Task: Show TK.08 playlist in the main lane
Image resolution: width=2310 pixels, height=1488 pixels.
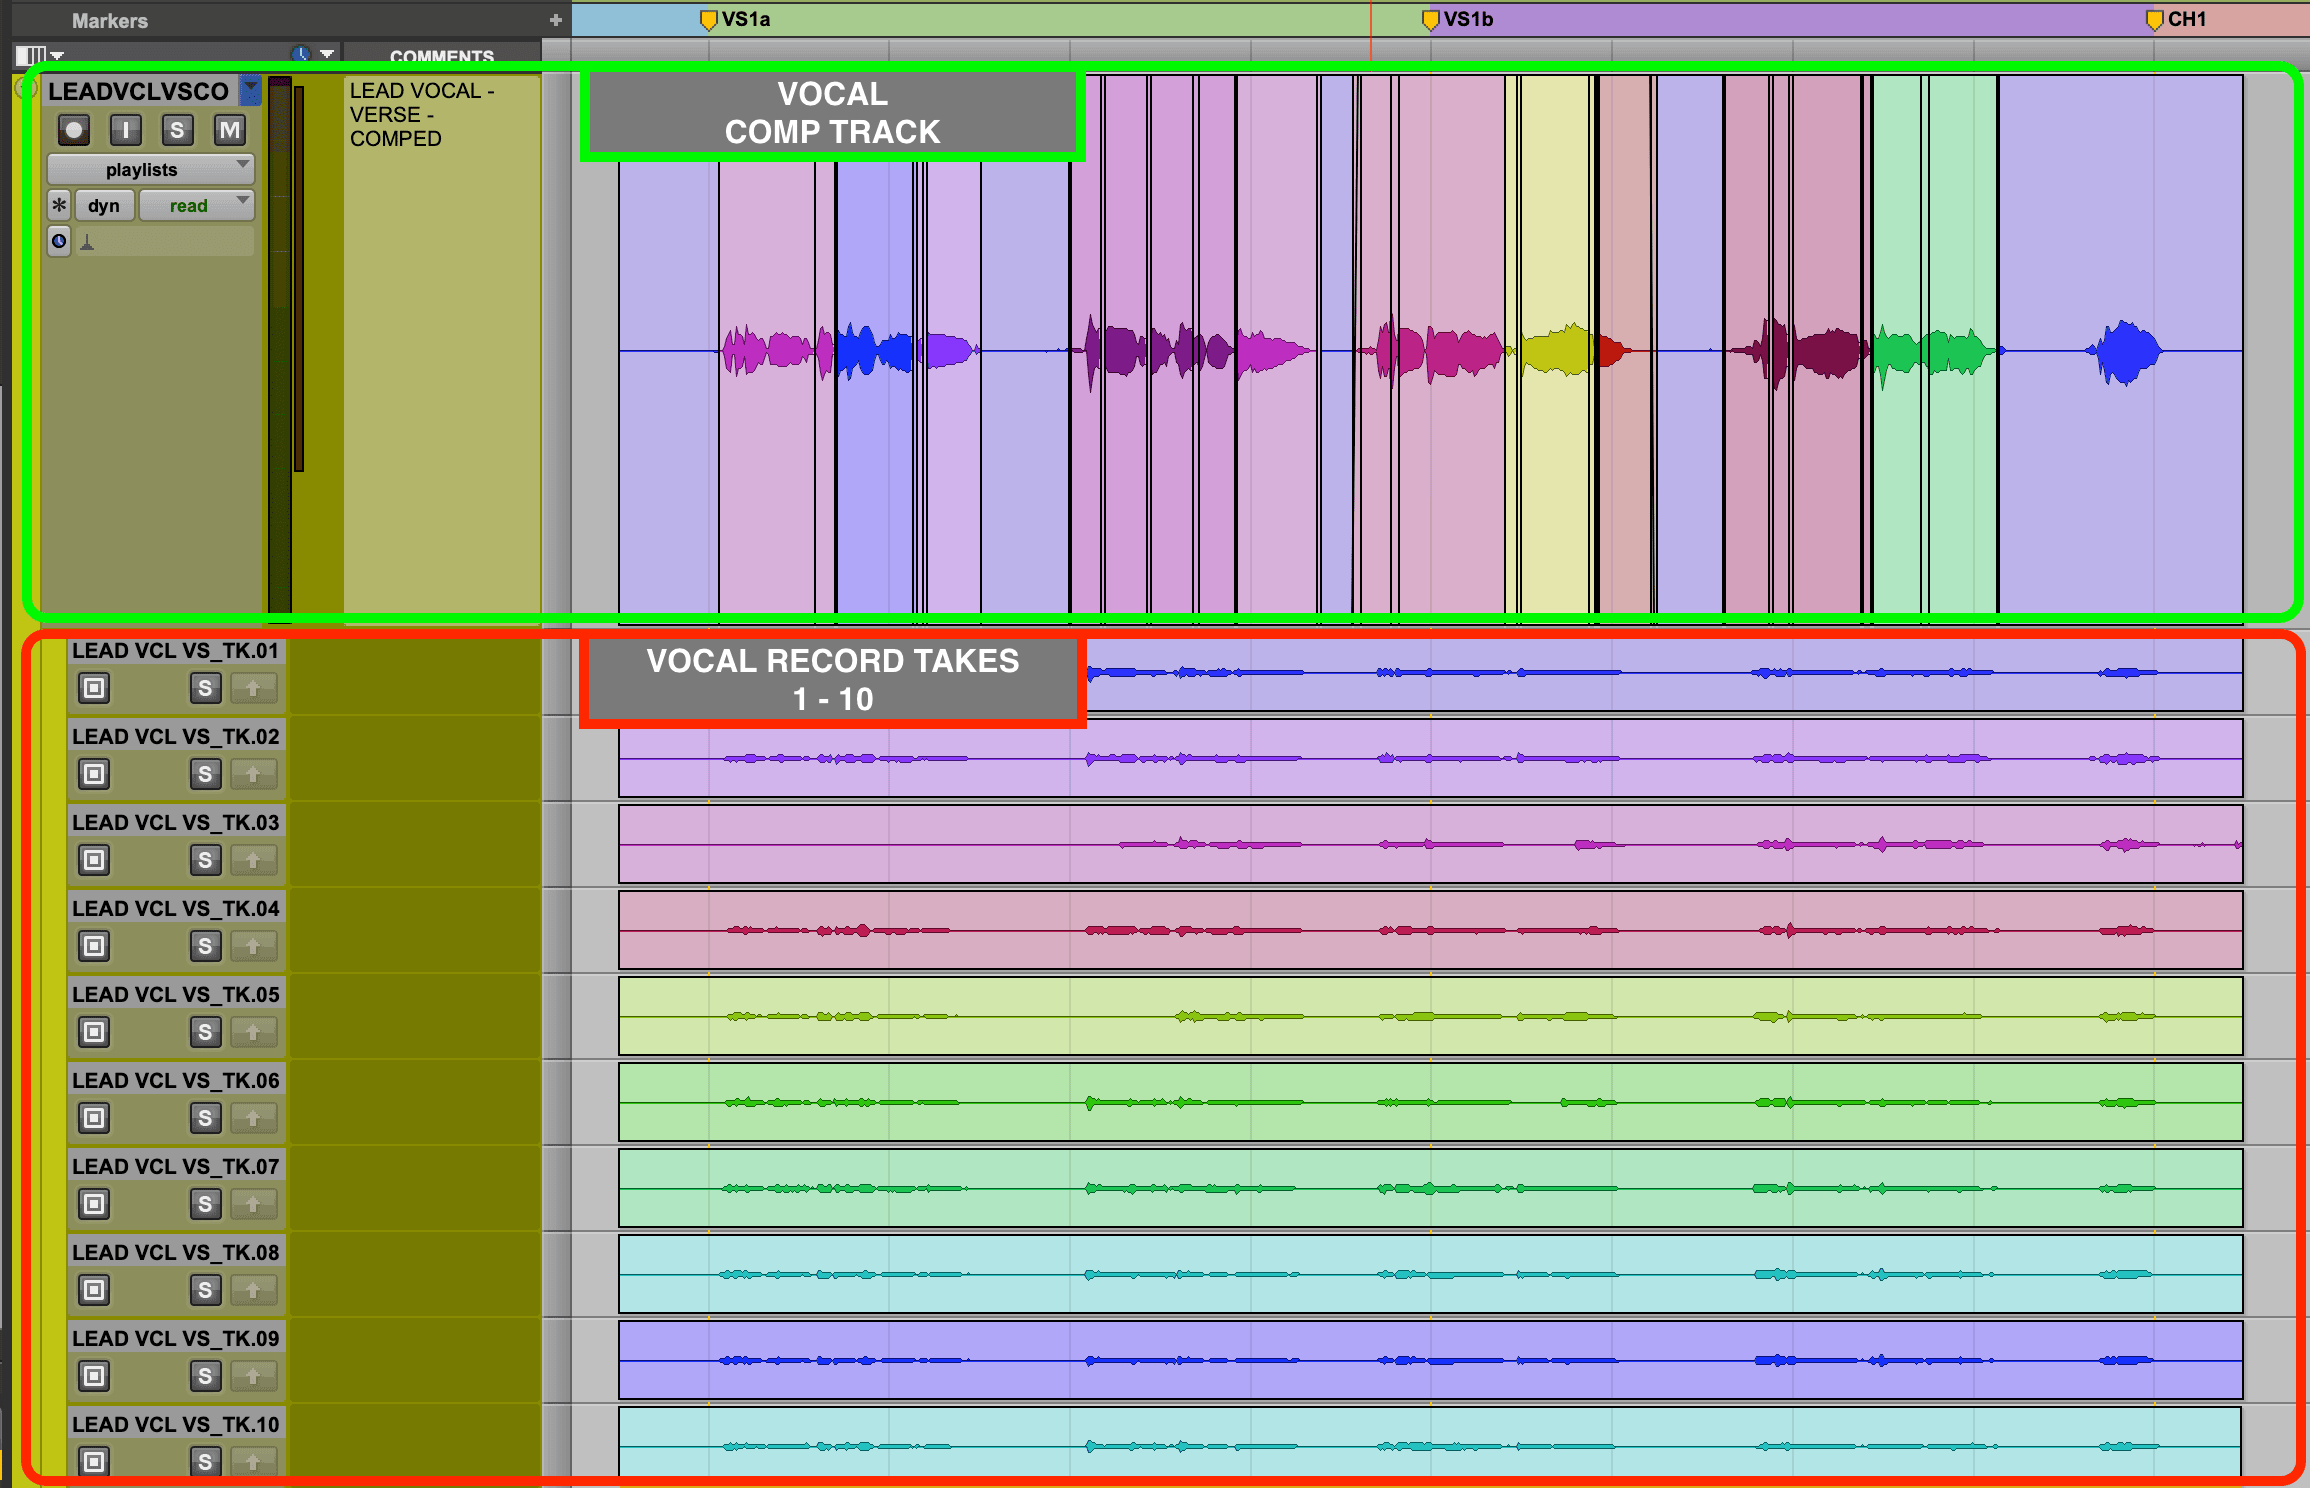Action: pos(94,1290)
